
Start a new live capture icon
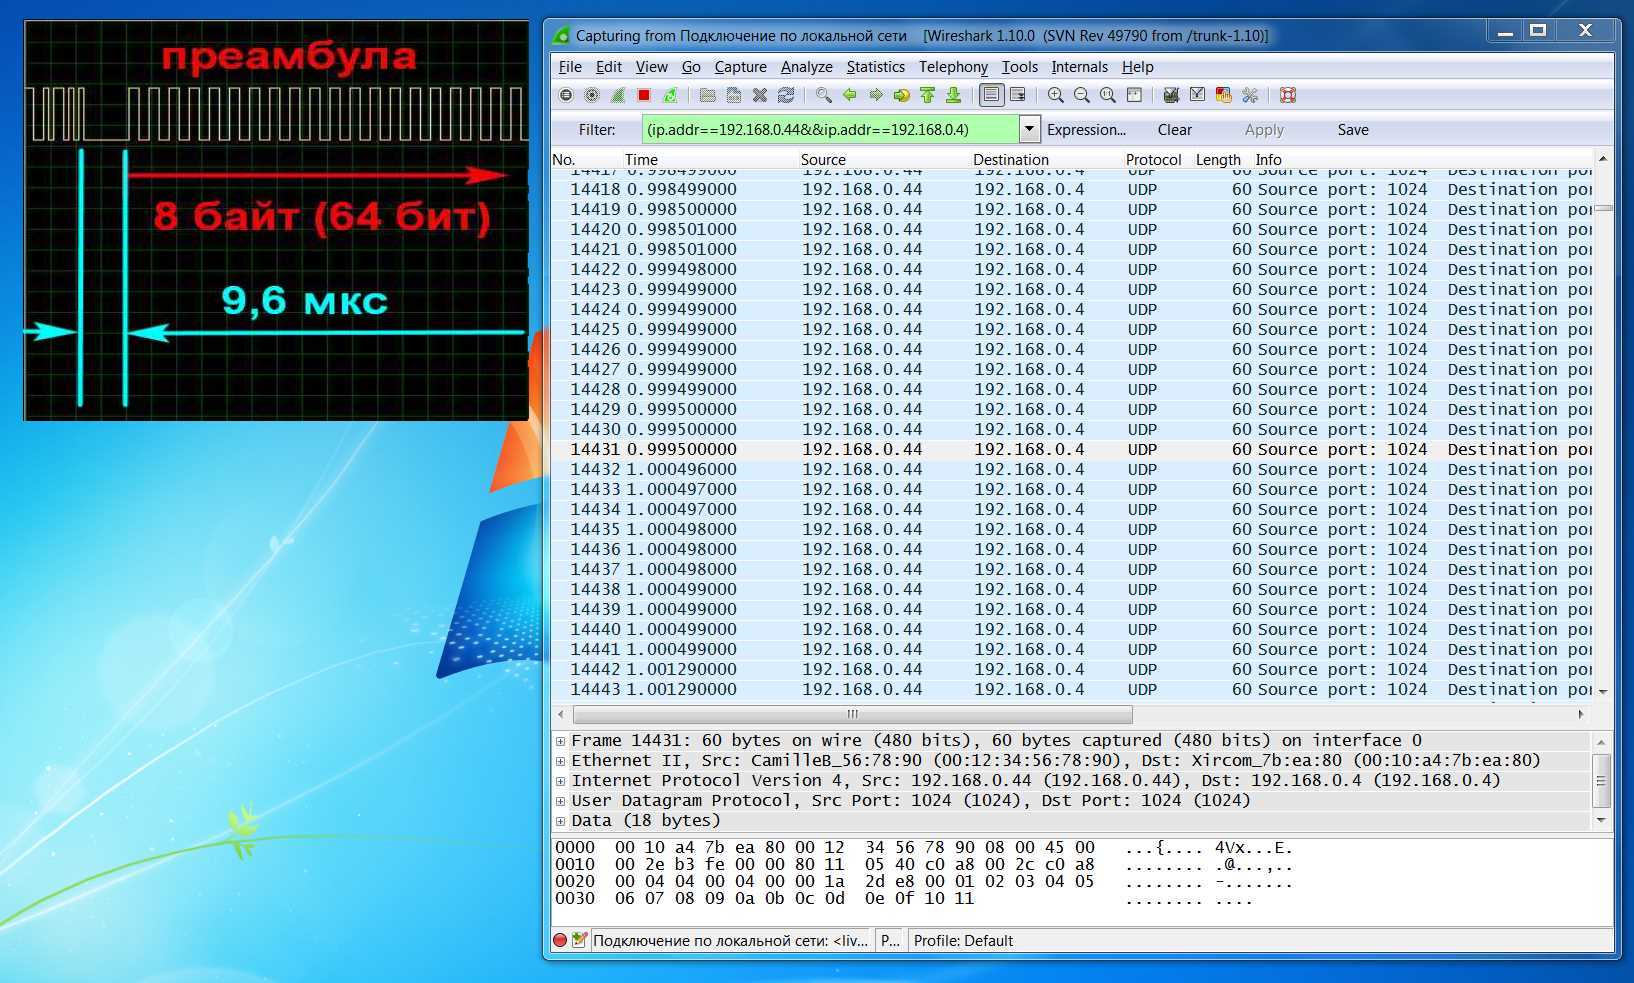[x=618, y=95]
